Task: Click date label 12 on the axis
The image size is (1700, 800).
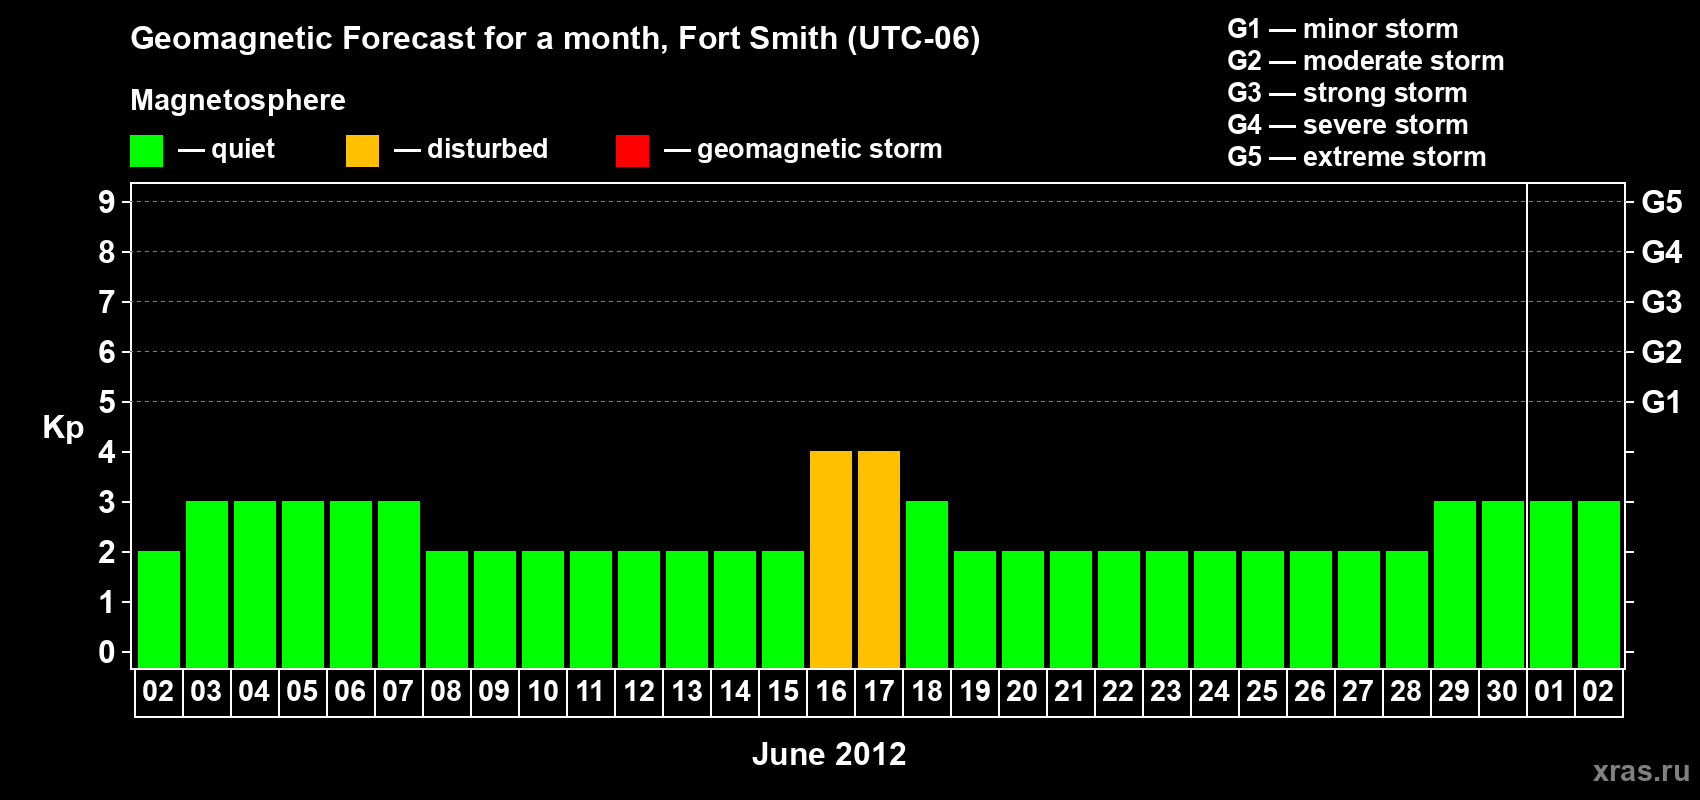Action: click(639, 691)
